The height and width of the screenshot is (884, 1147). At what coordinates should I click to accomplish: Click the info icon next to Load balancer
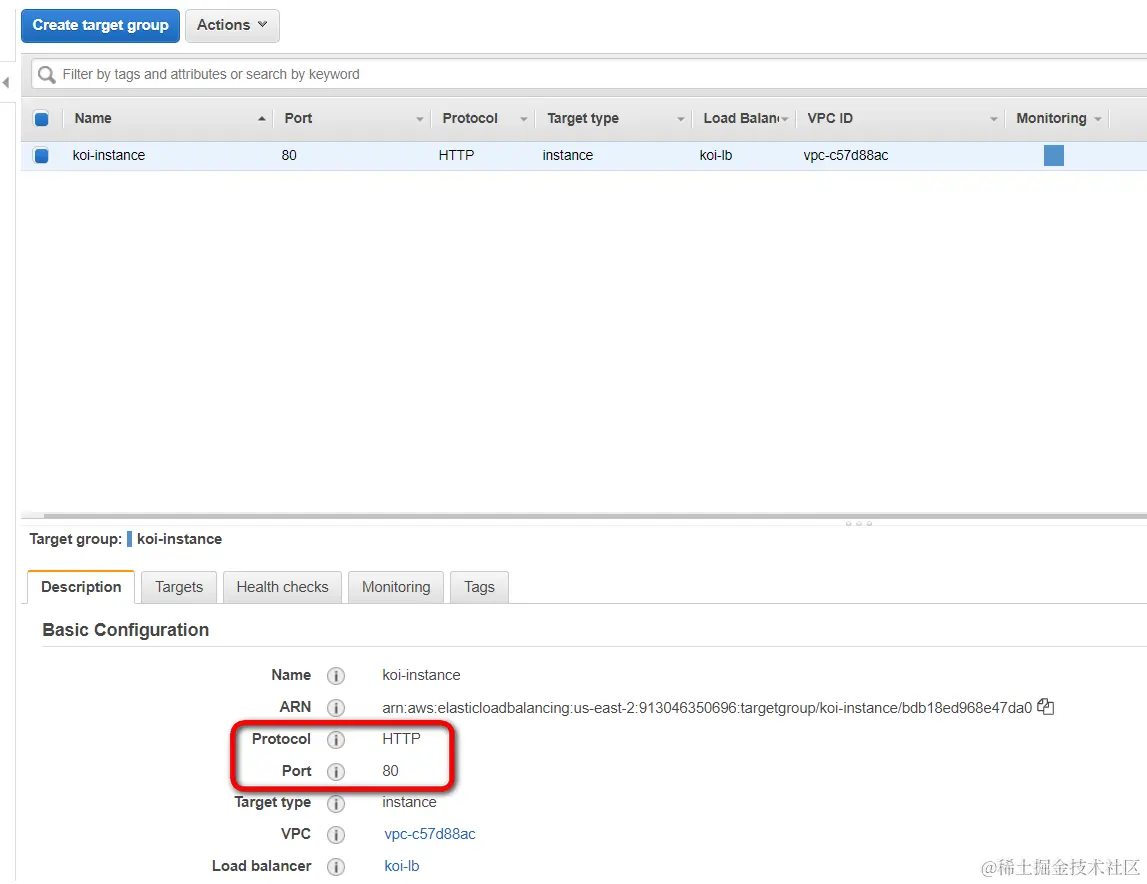coord(336,867)
